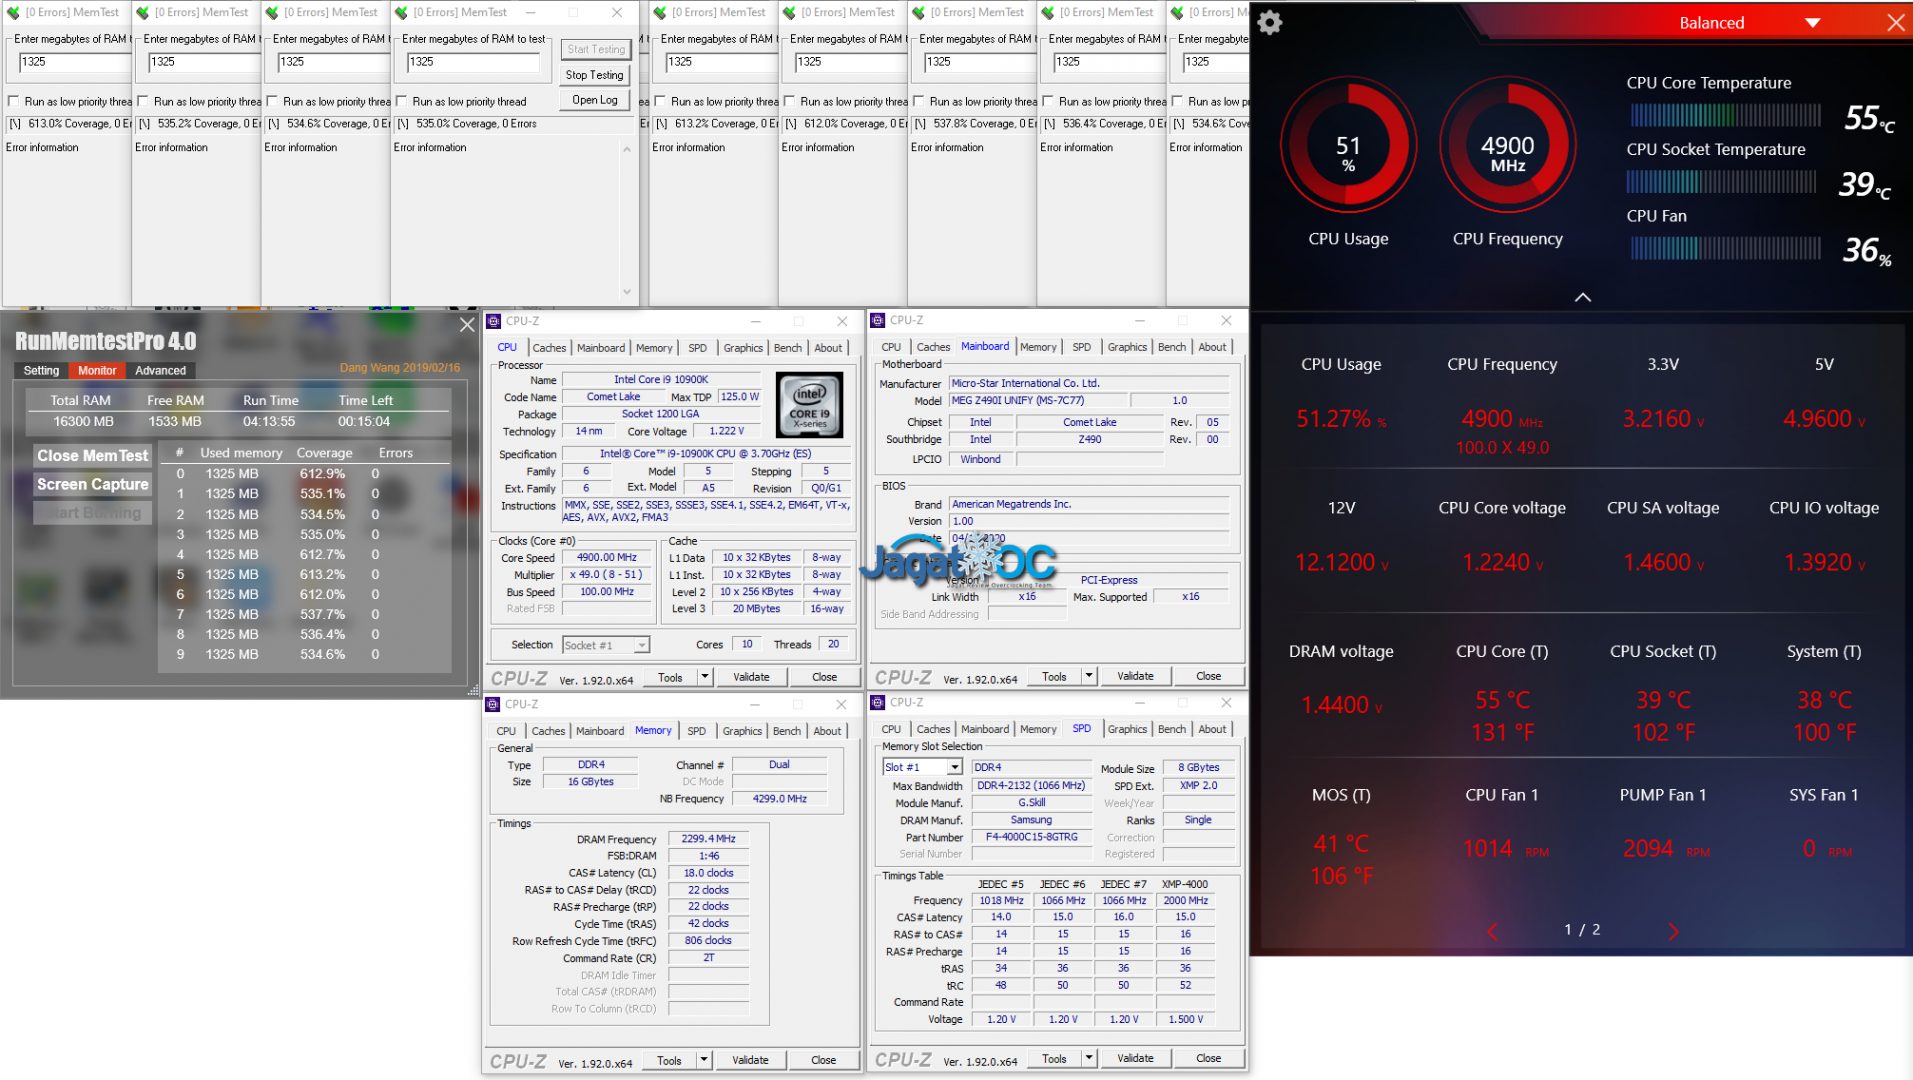
Task: Close the RunMemtestPro 4.0 panel with X
Action: (467, 325)
